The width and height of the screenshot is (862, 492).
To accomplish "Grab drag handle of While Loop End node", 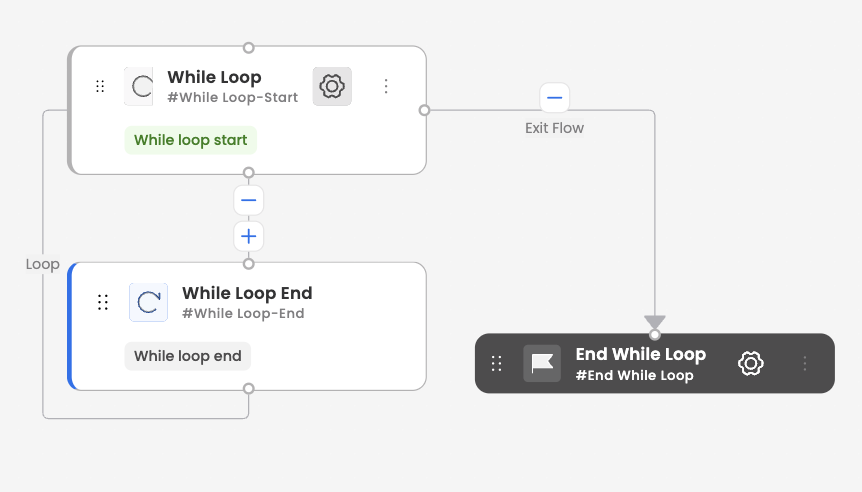I will [x=103, y=302].
